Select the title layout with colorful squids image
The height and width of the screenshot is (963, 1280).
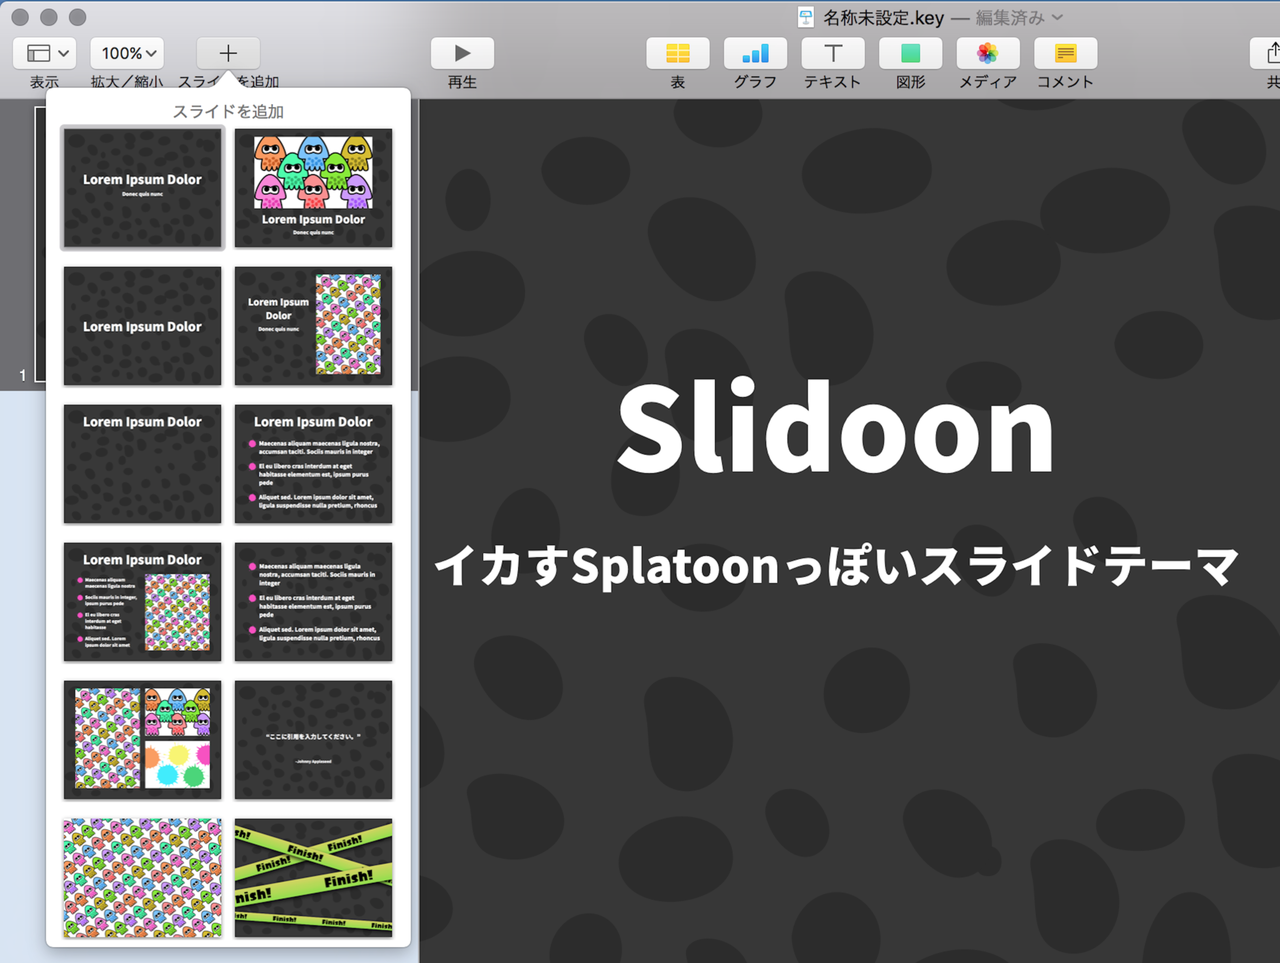[x=313, y=188]
